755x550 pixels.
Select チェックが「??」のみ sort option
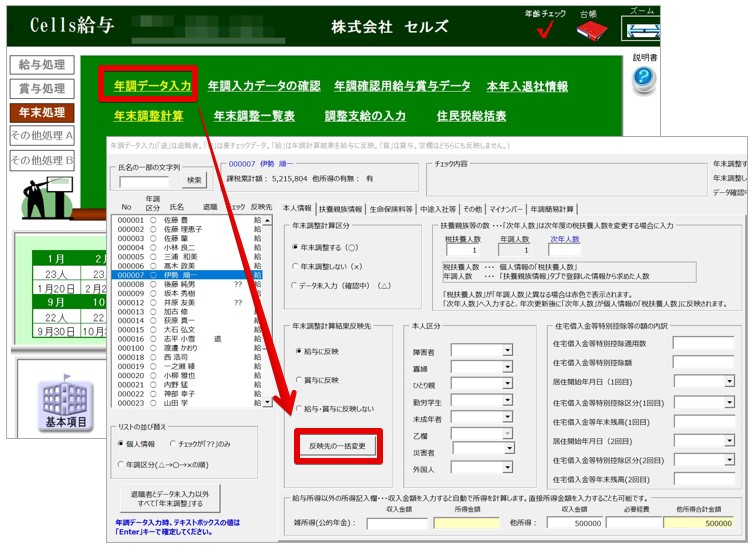pos(172,443)
